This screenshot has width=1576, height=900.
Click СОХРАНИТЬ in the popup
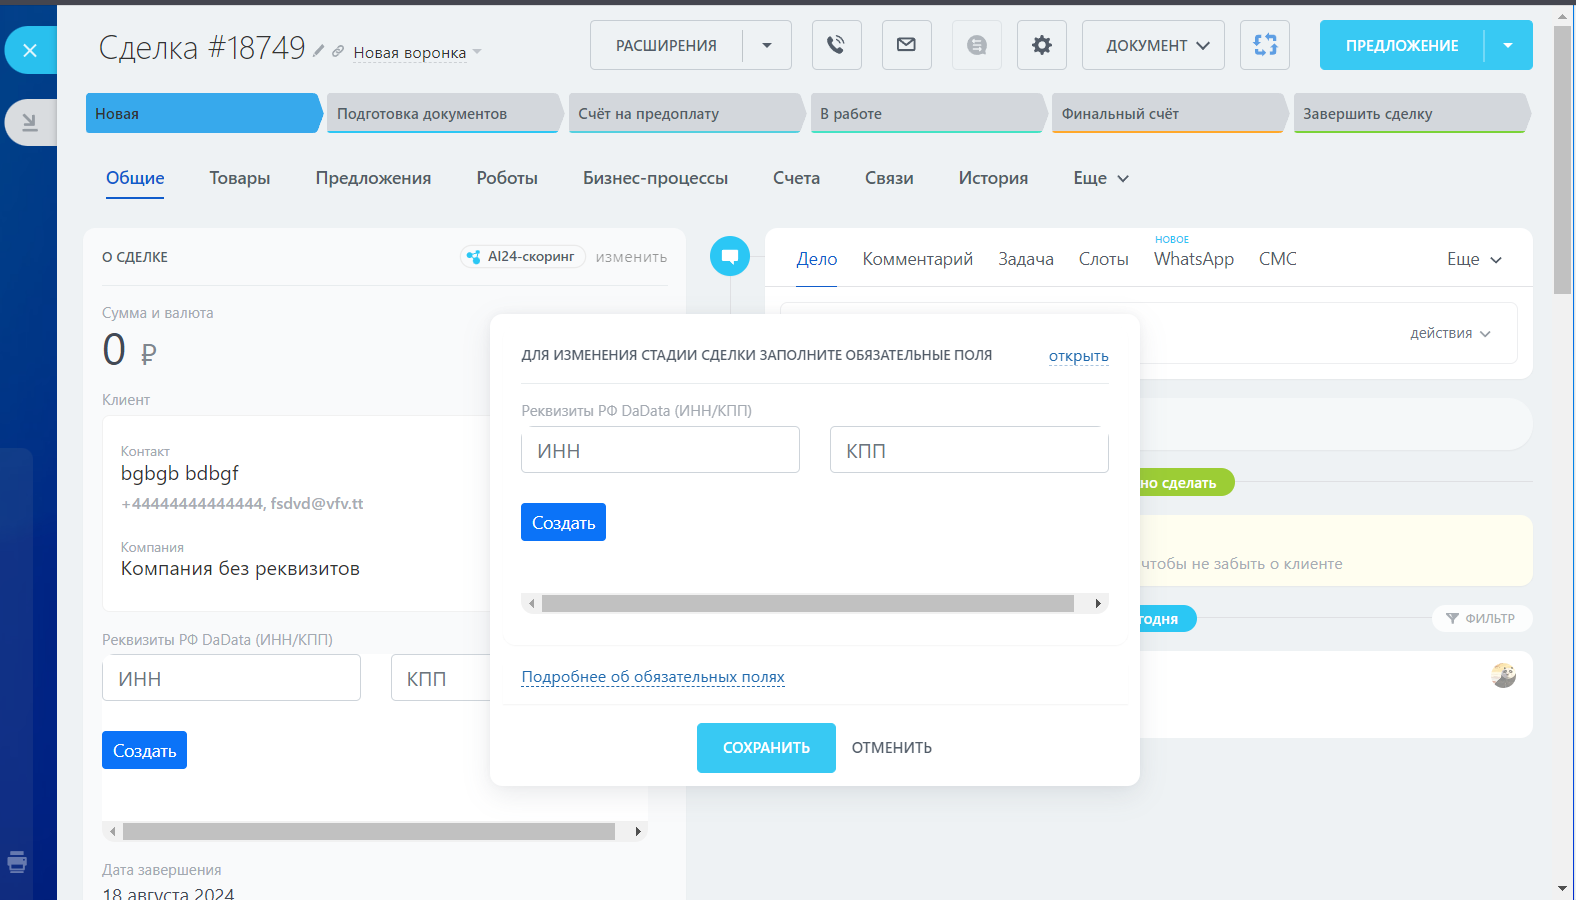coord(766,748)
